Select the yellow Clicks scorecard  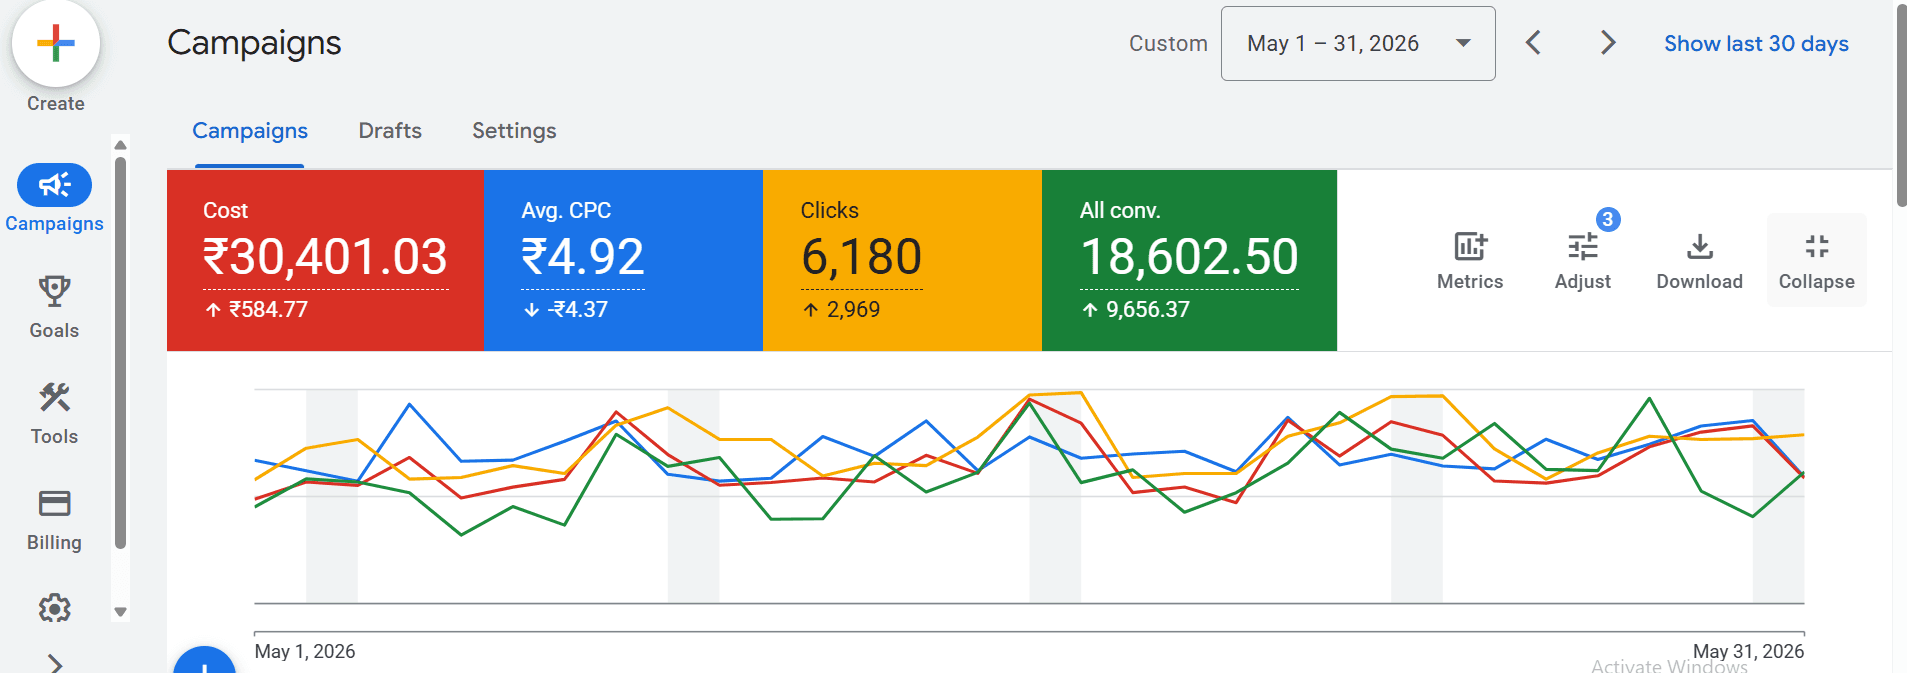point(902,260)
